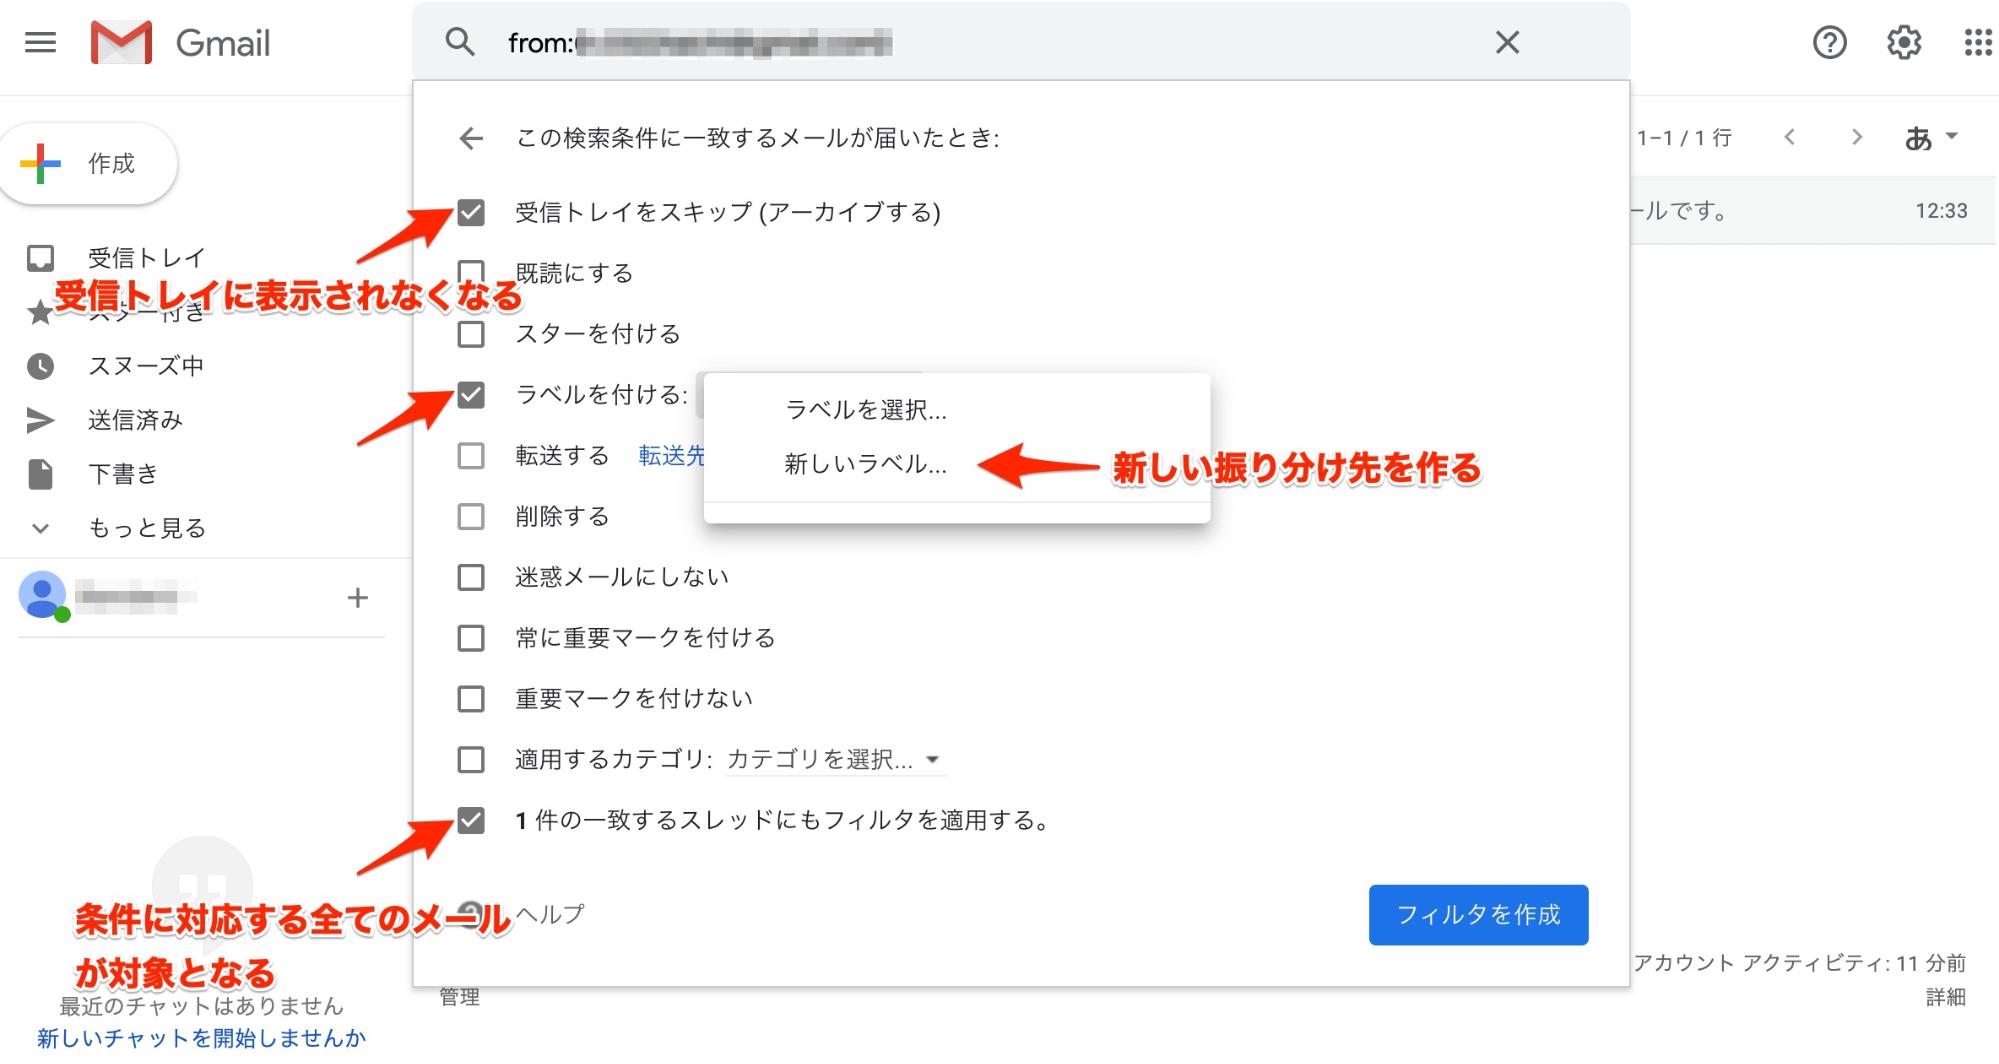Check the 削除する checkbox
The width and height of the screenshot is (1999, 1064).
point(471,517)
